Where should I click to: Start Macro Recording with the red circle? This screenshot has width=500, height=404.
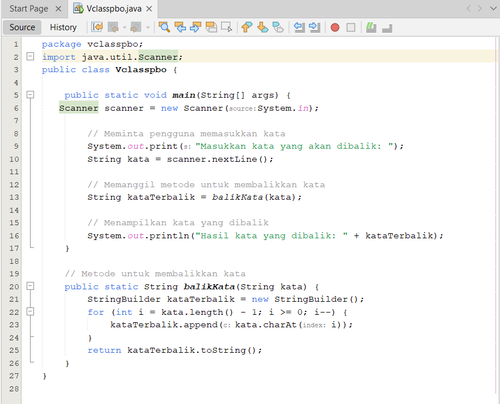click(x=335, y=27)
